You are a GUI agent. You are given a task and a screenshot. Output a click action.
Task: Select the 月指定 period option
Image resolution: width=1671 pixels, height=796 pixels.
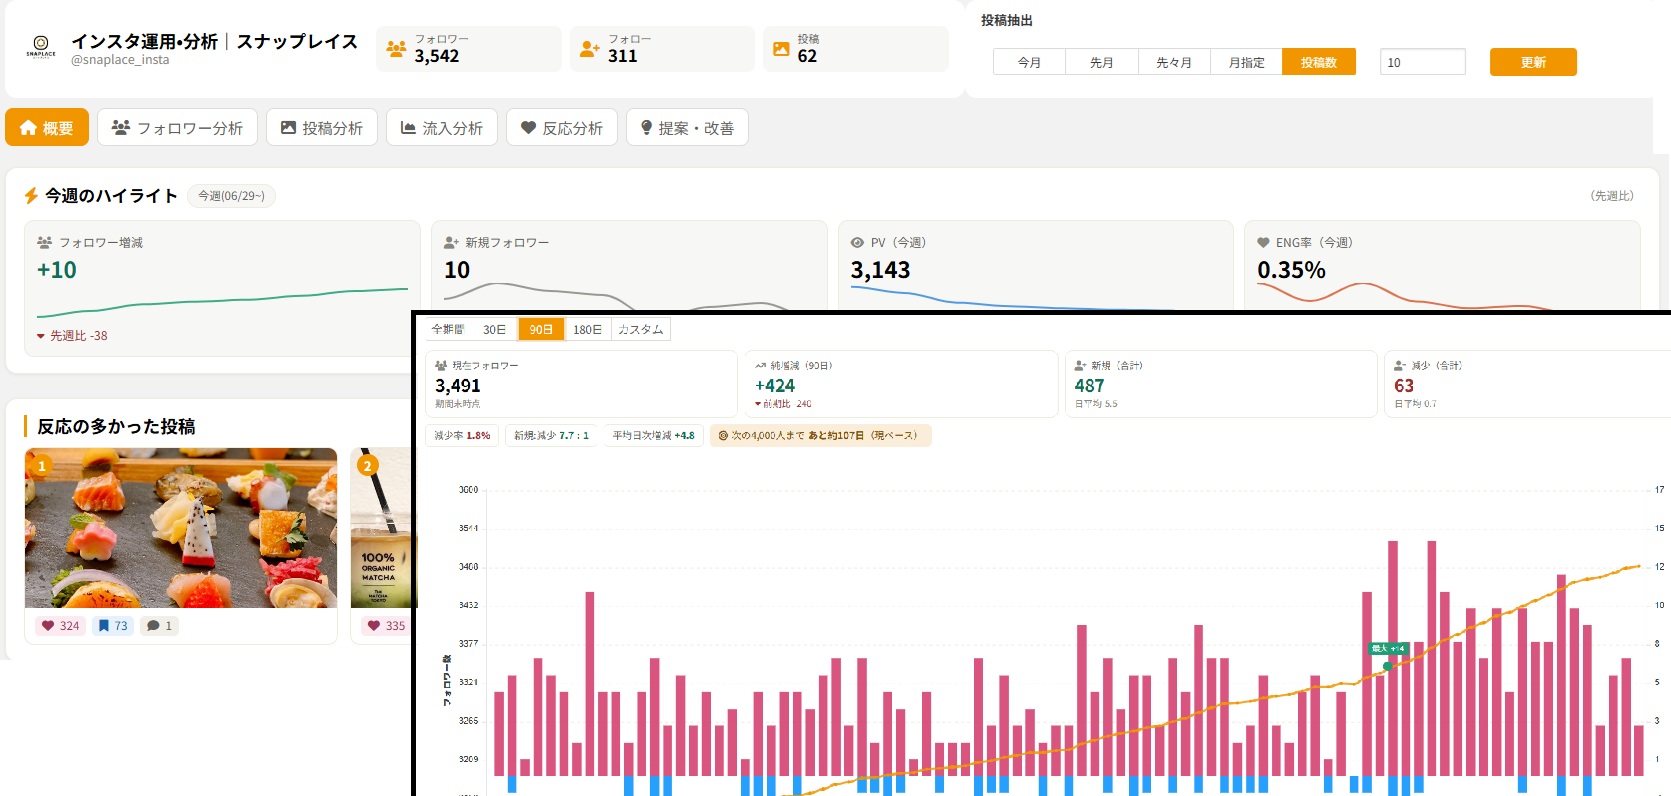tap(1246, 62)
